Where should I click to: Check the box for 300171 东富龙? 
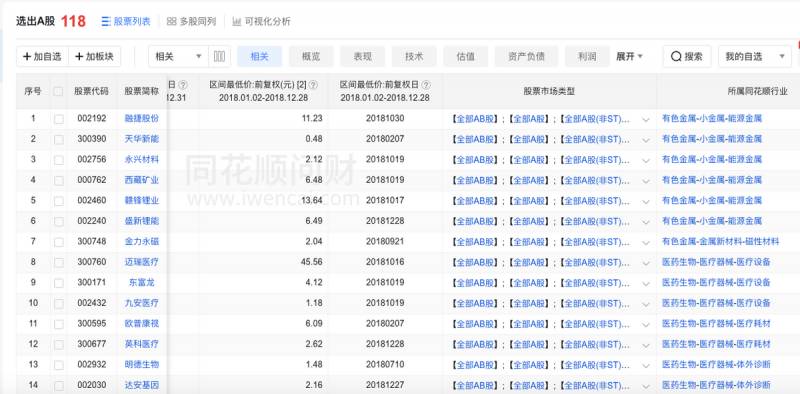tap(59, 283)
